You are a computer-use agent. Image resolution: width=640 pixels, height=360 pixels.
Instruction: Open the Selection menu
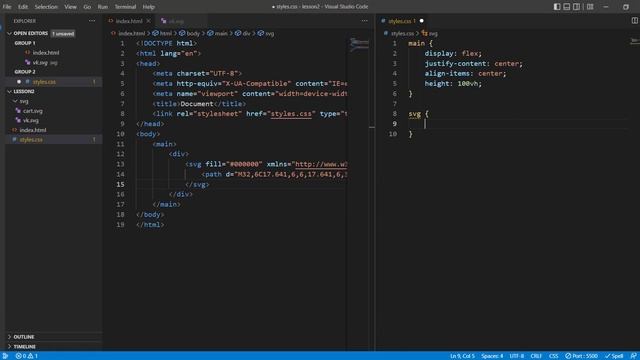pos(46,7)
